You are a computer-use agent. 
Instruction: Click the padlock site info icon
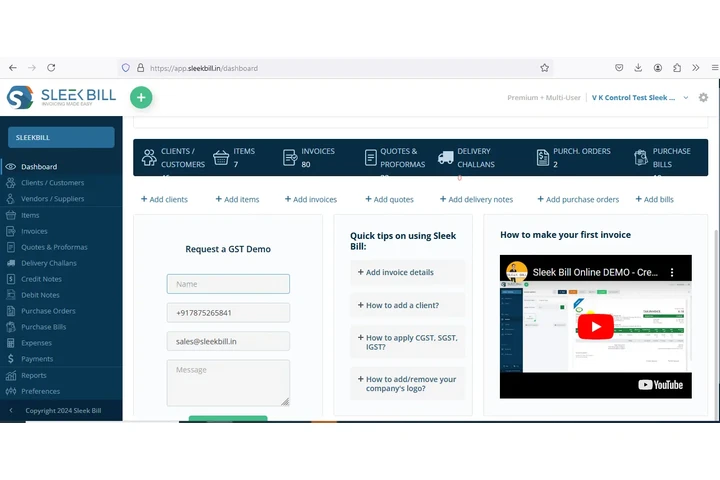141,68
